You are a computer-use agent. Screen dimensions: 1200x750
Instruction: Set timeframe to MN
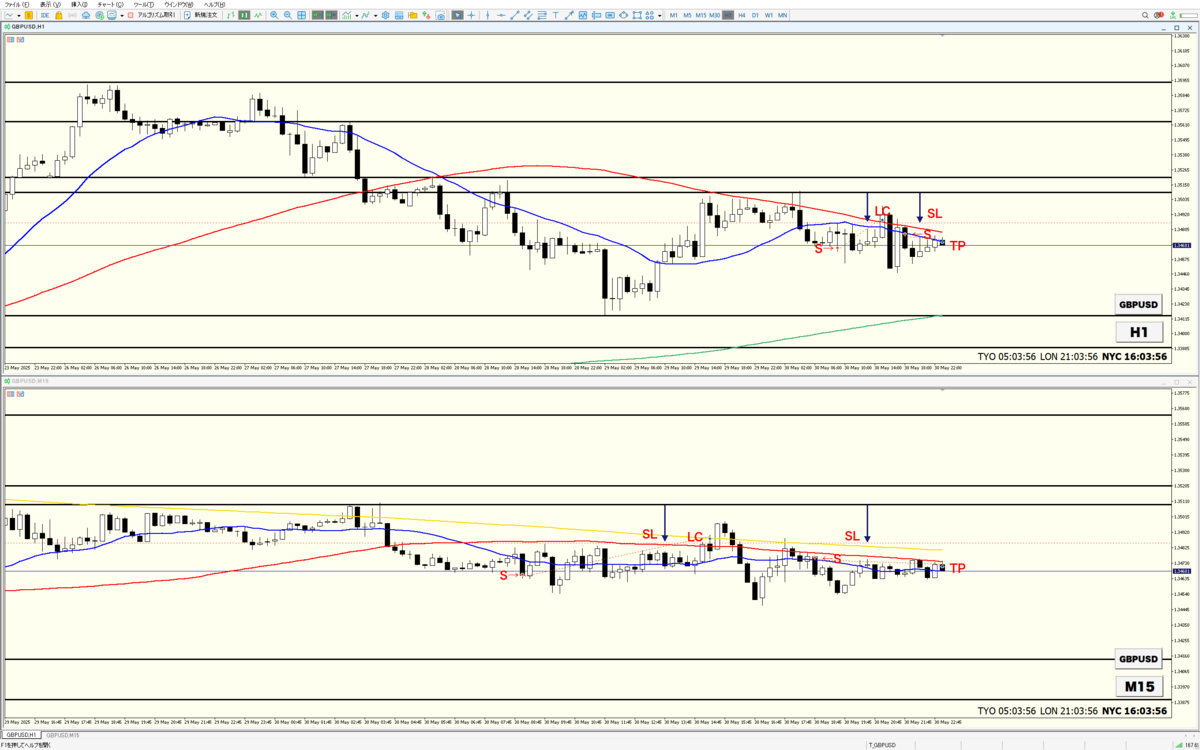(782, 15)
